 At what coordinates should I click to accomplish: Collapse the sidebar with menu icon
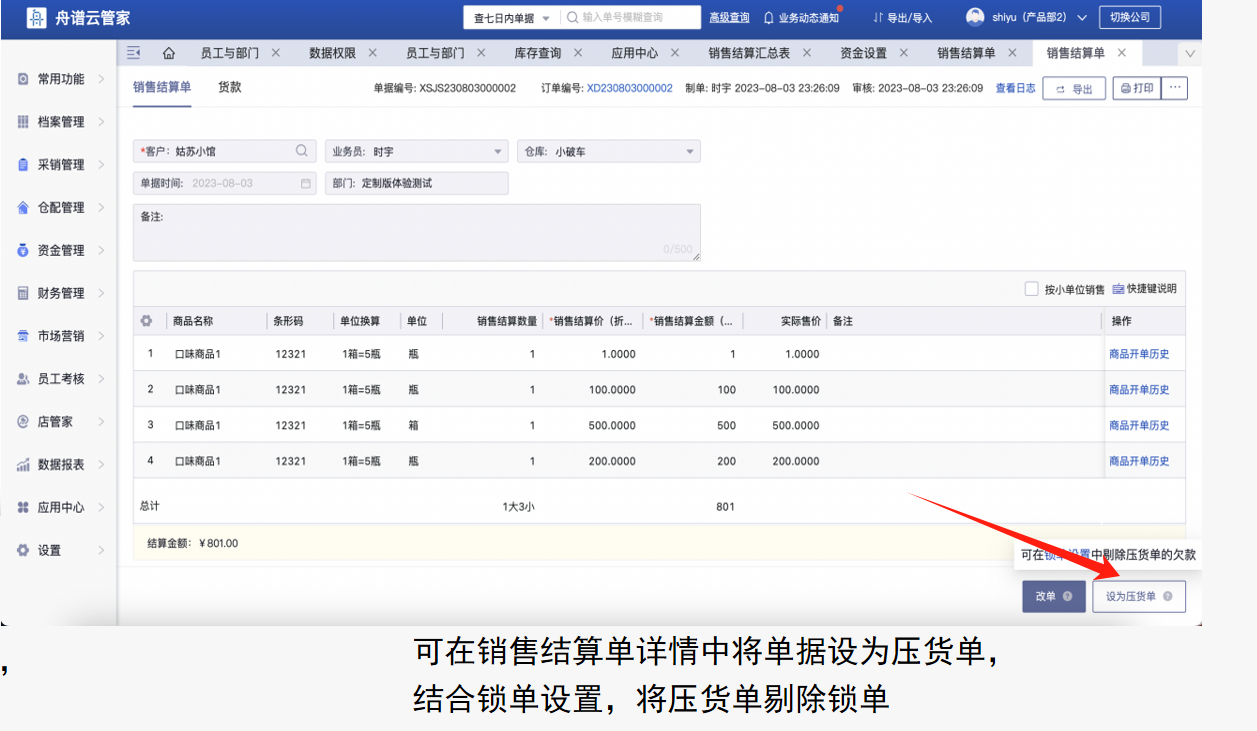click(x=134, y=53)
